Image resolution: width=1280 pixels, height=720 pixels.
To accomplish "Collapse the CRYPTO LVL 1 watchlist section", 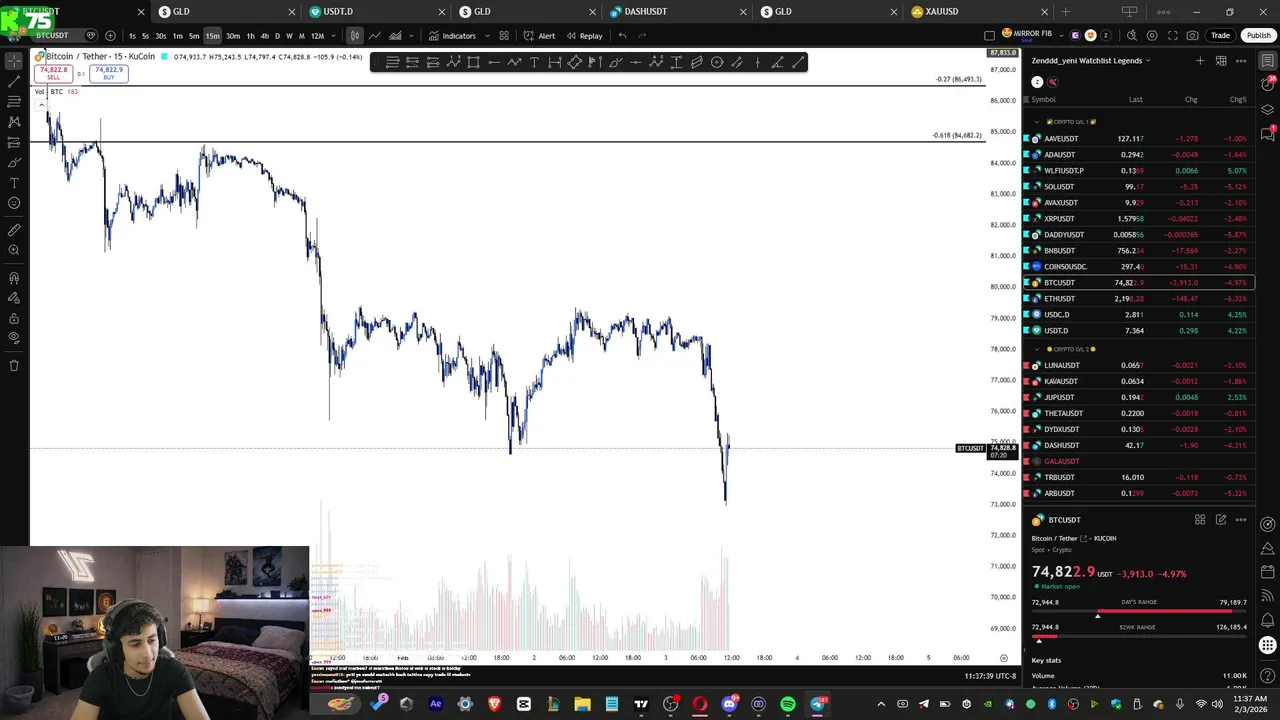I will (1036, 122).
